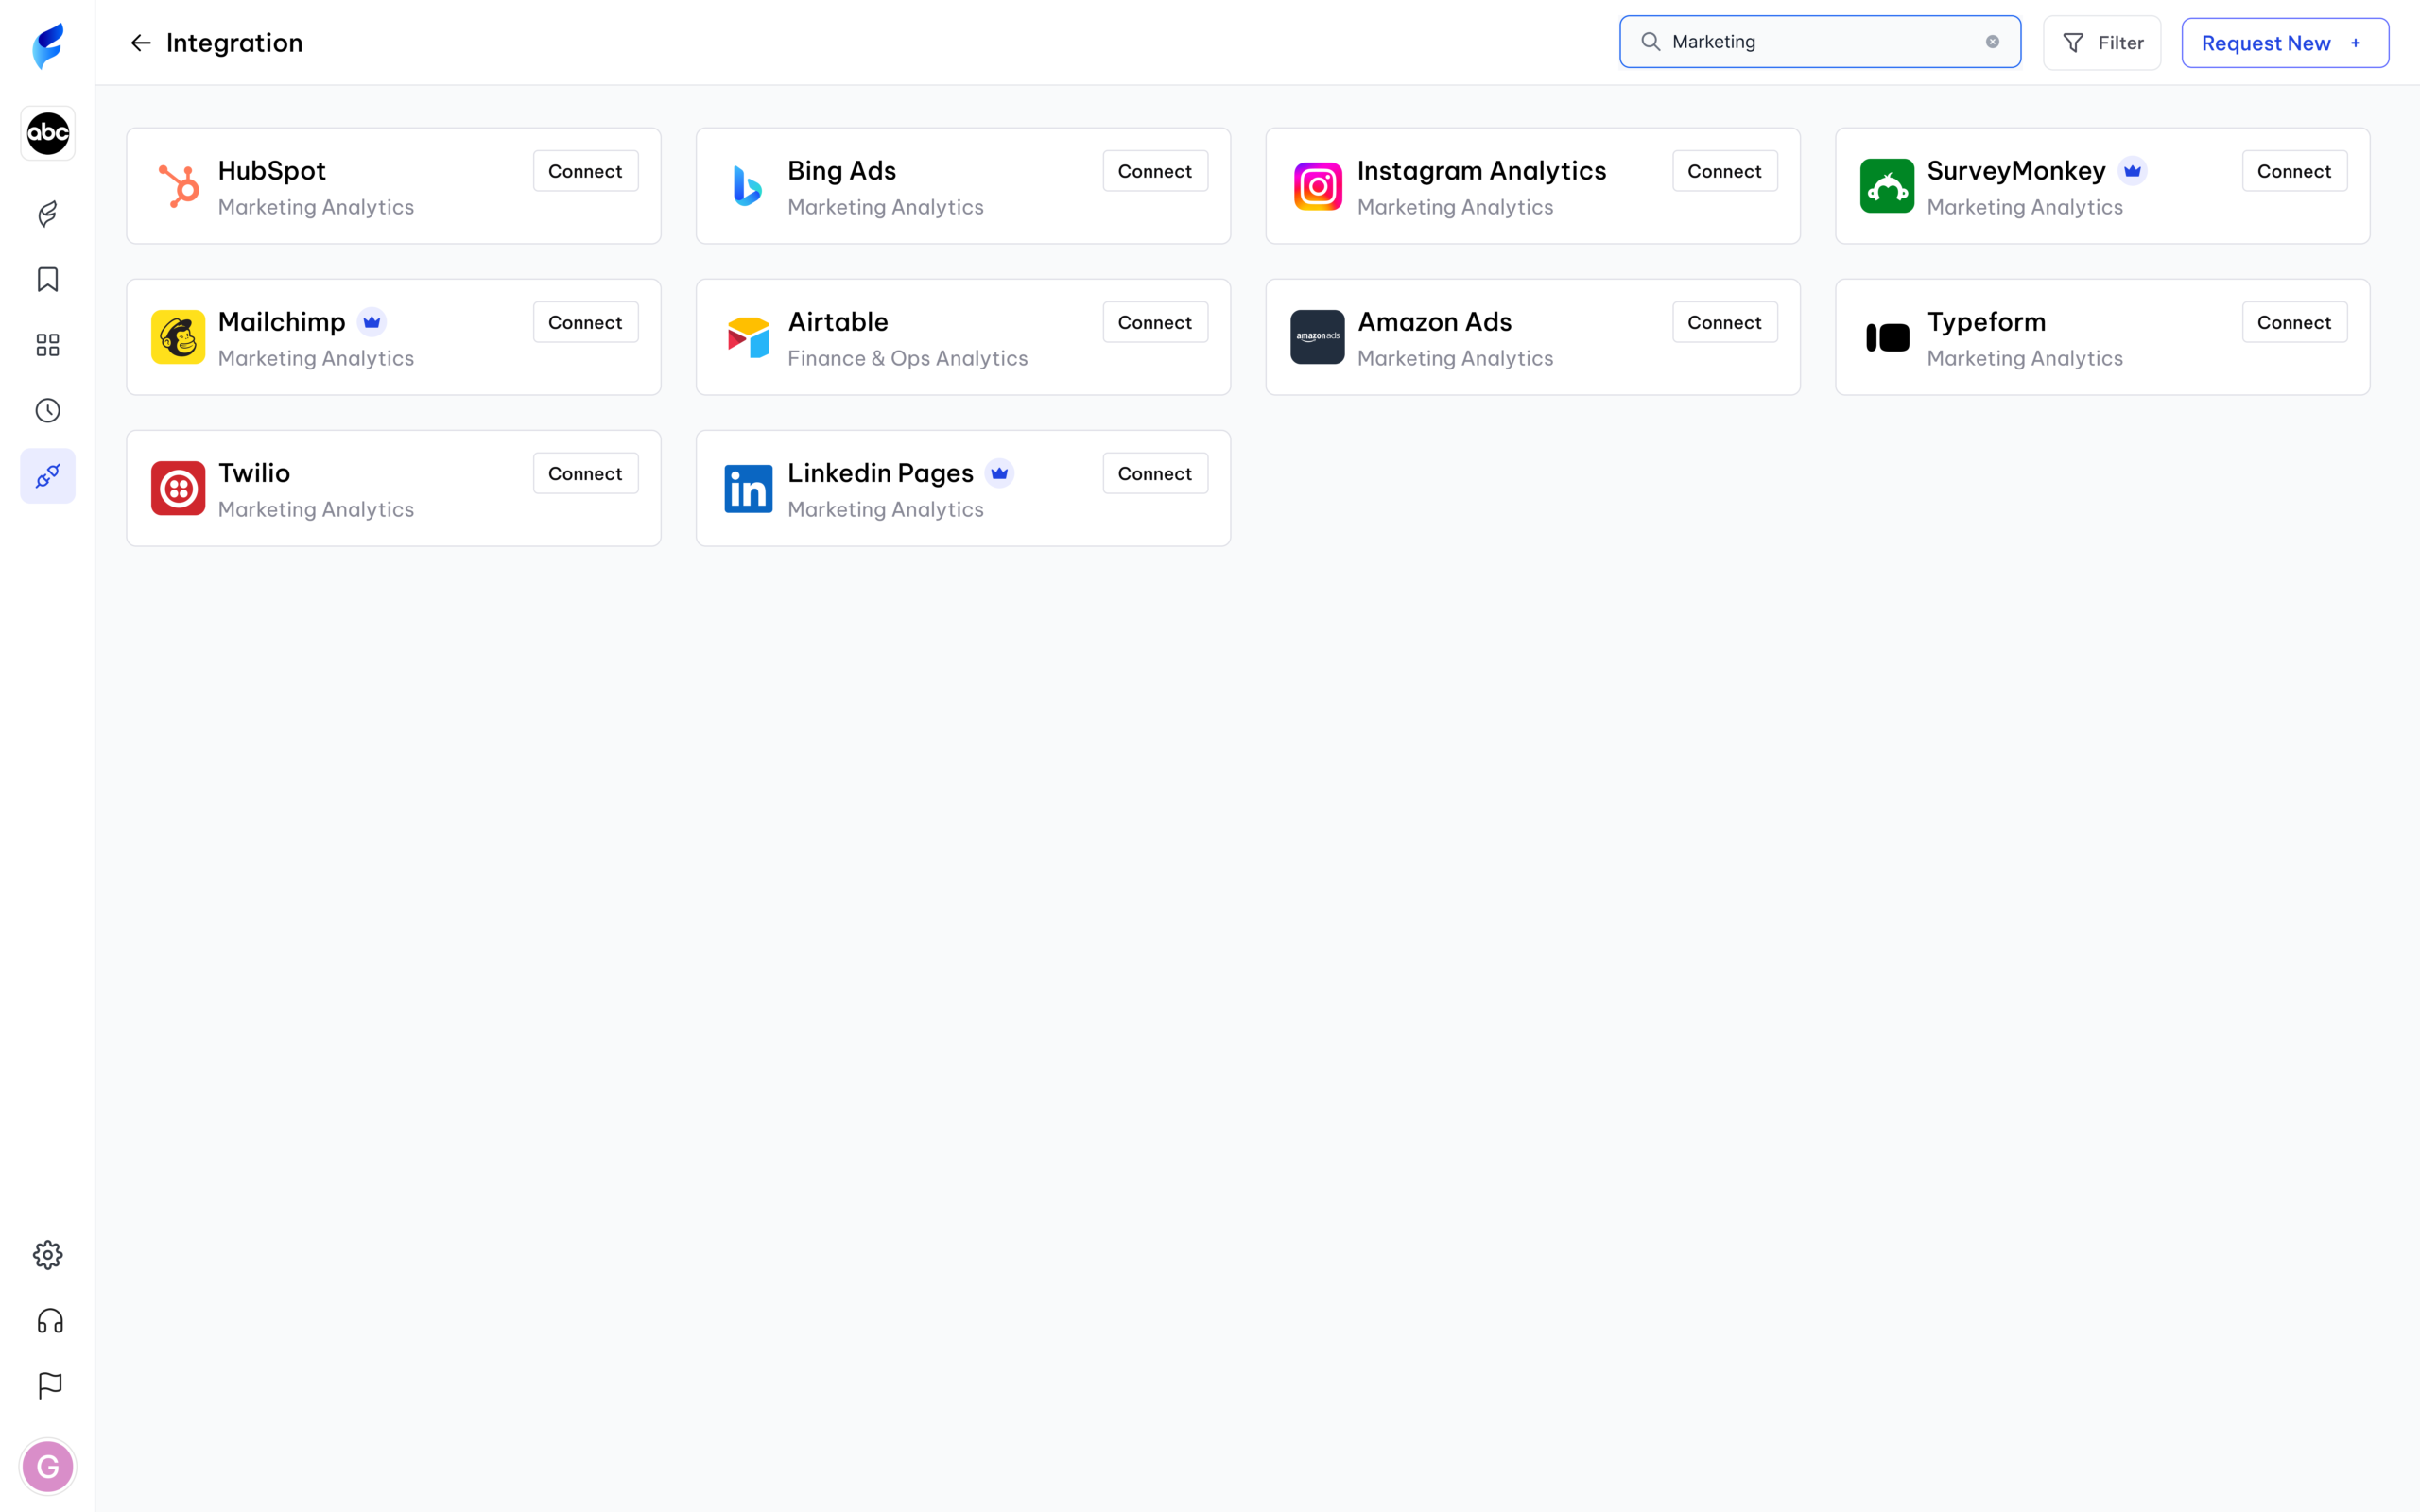Connect the SurveyMonkey integration
This screenshot has width=2420, height=1512.
[2294, 170]
